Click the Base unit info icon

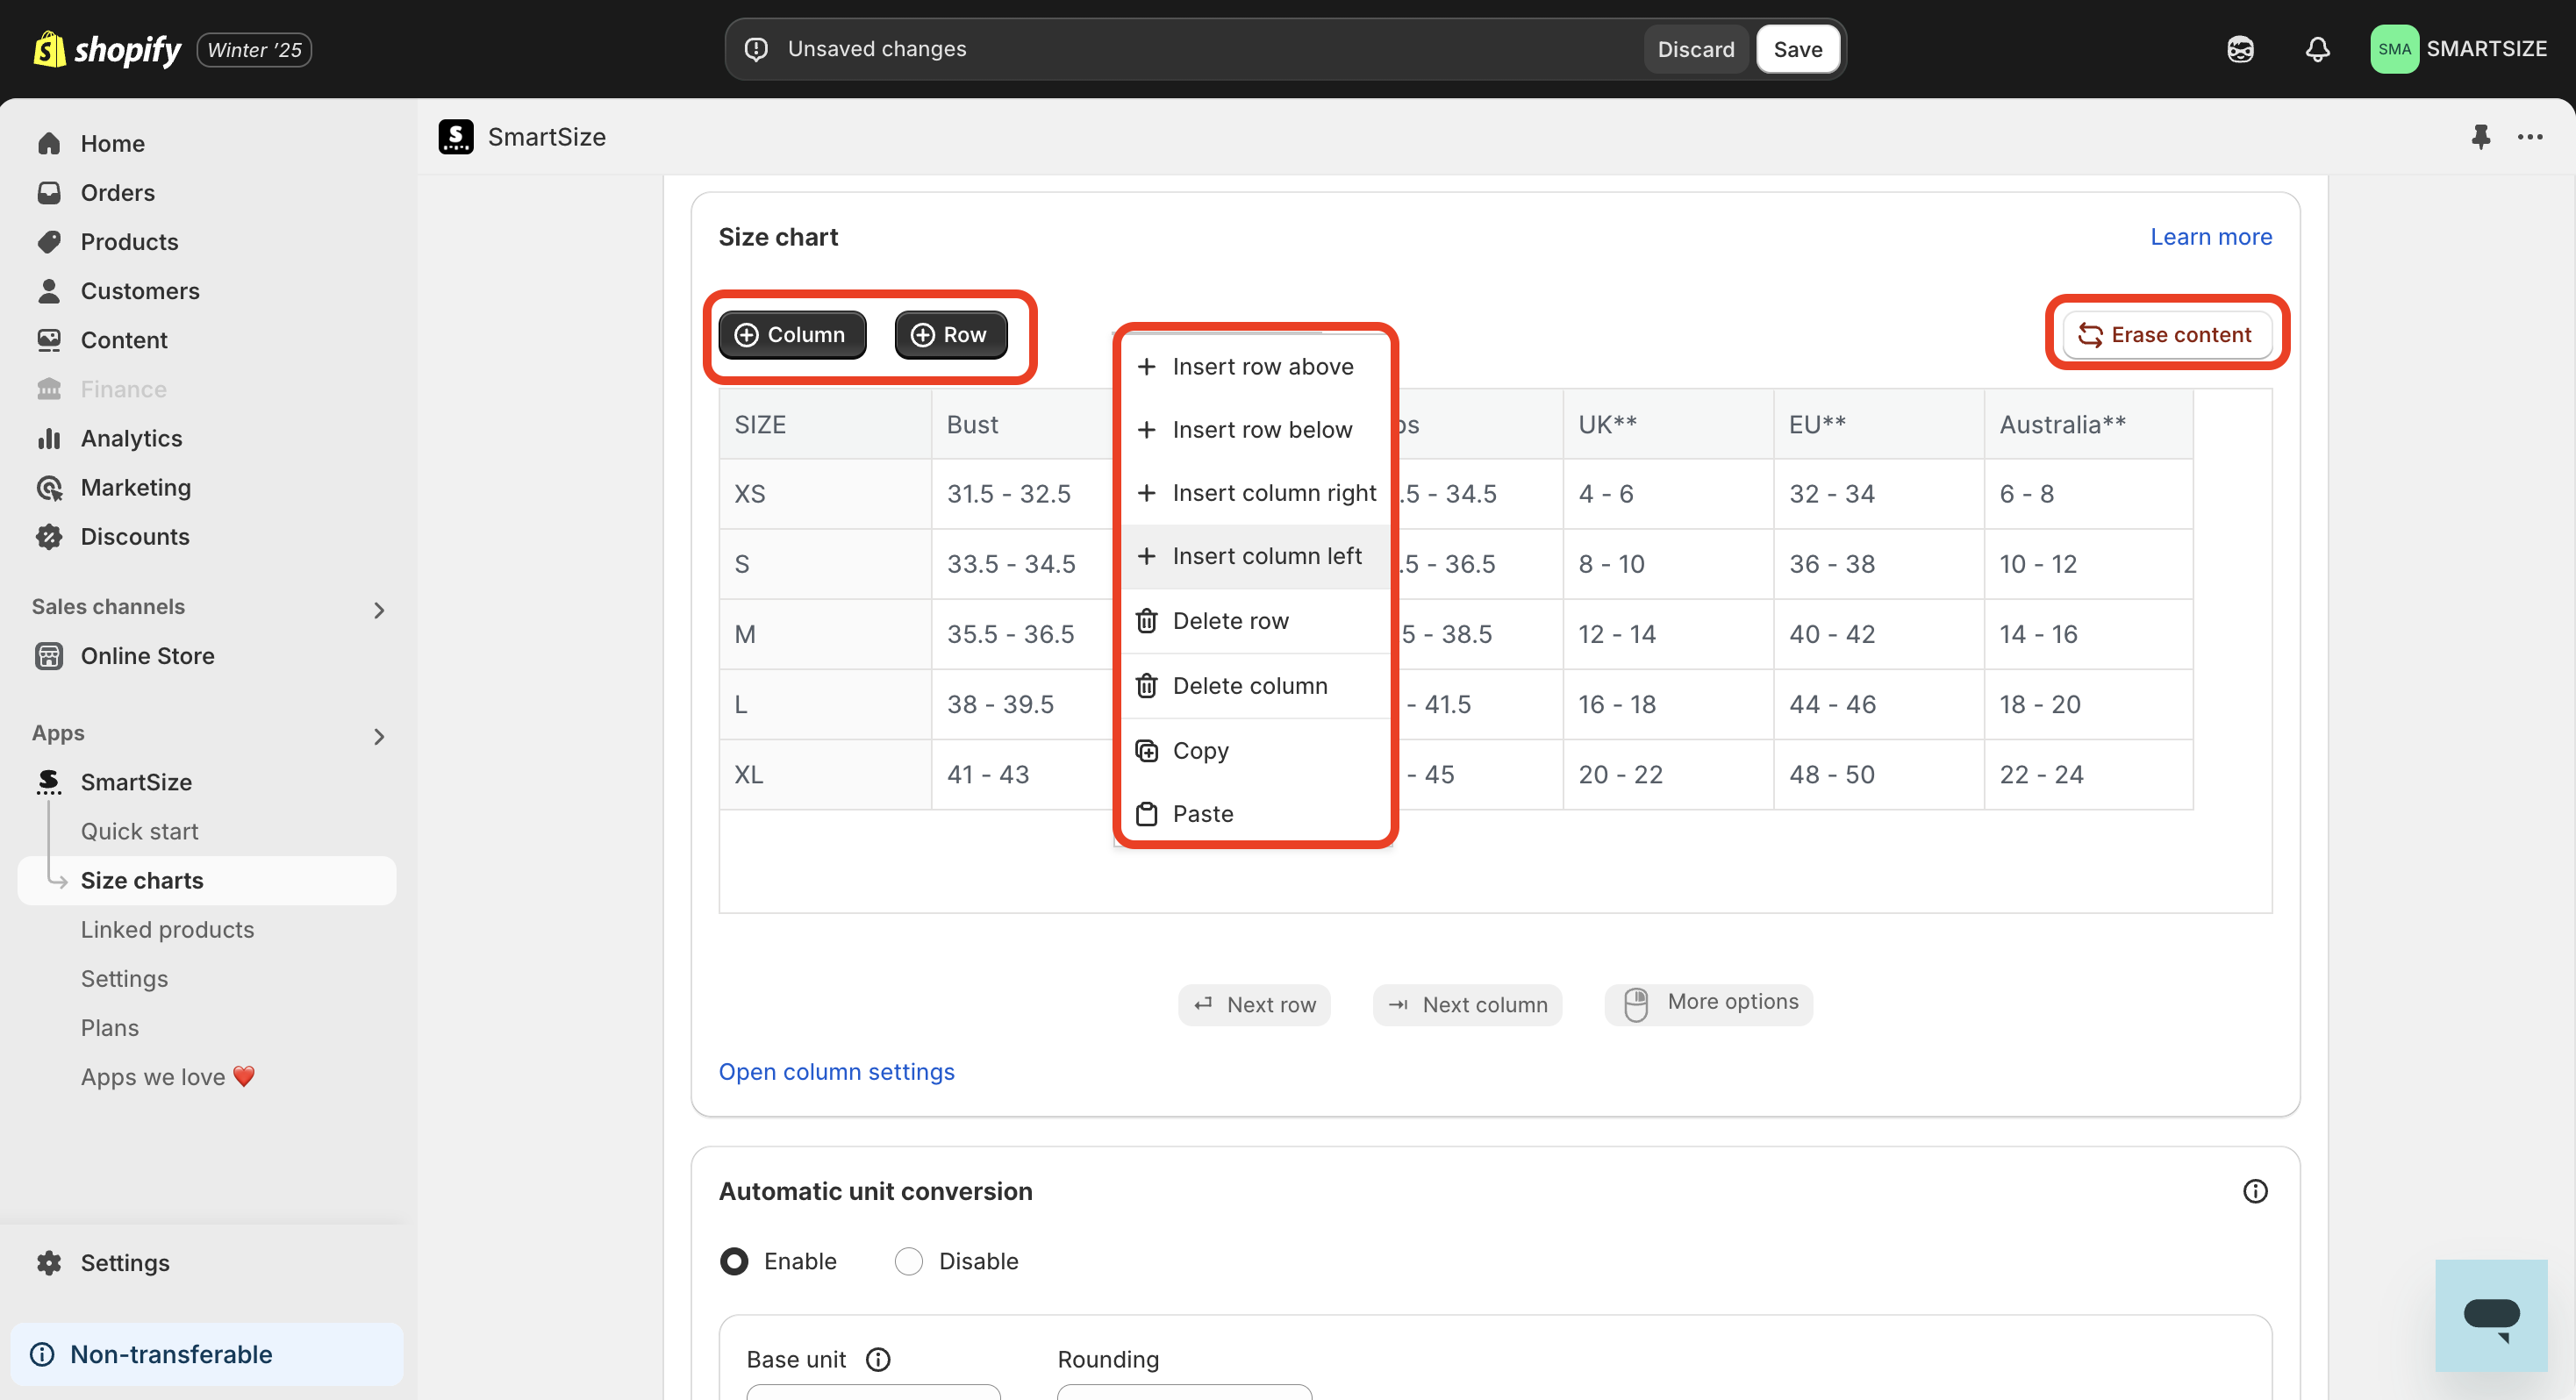tap(877, 1359)
